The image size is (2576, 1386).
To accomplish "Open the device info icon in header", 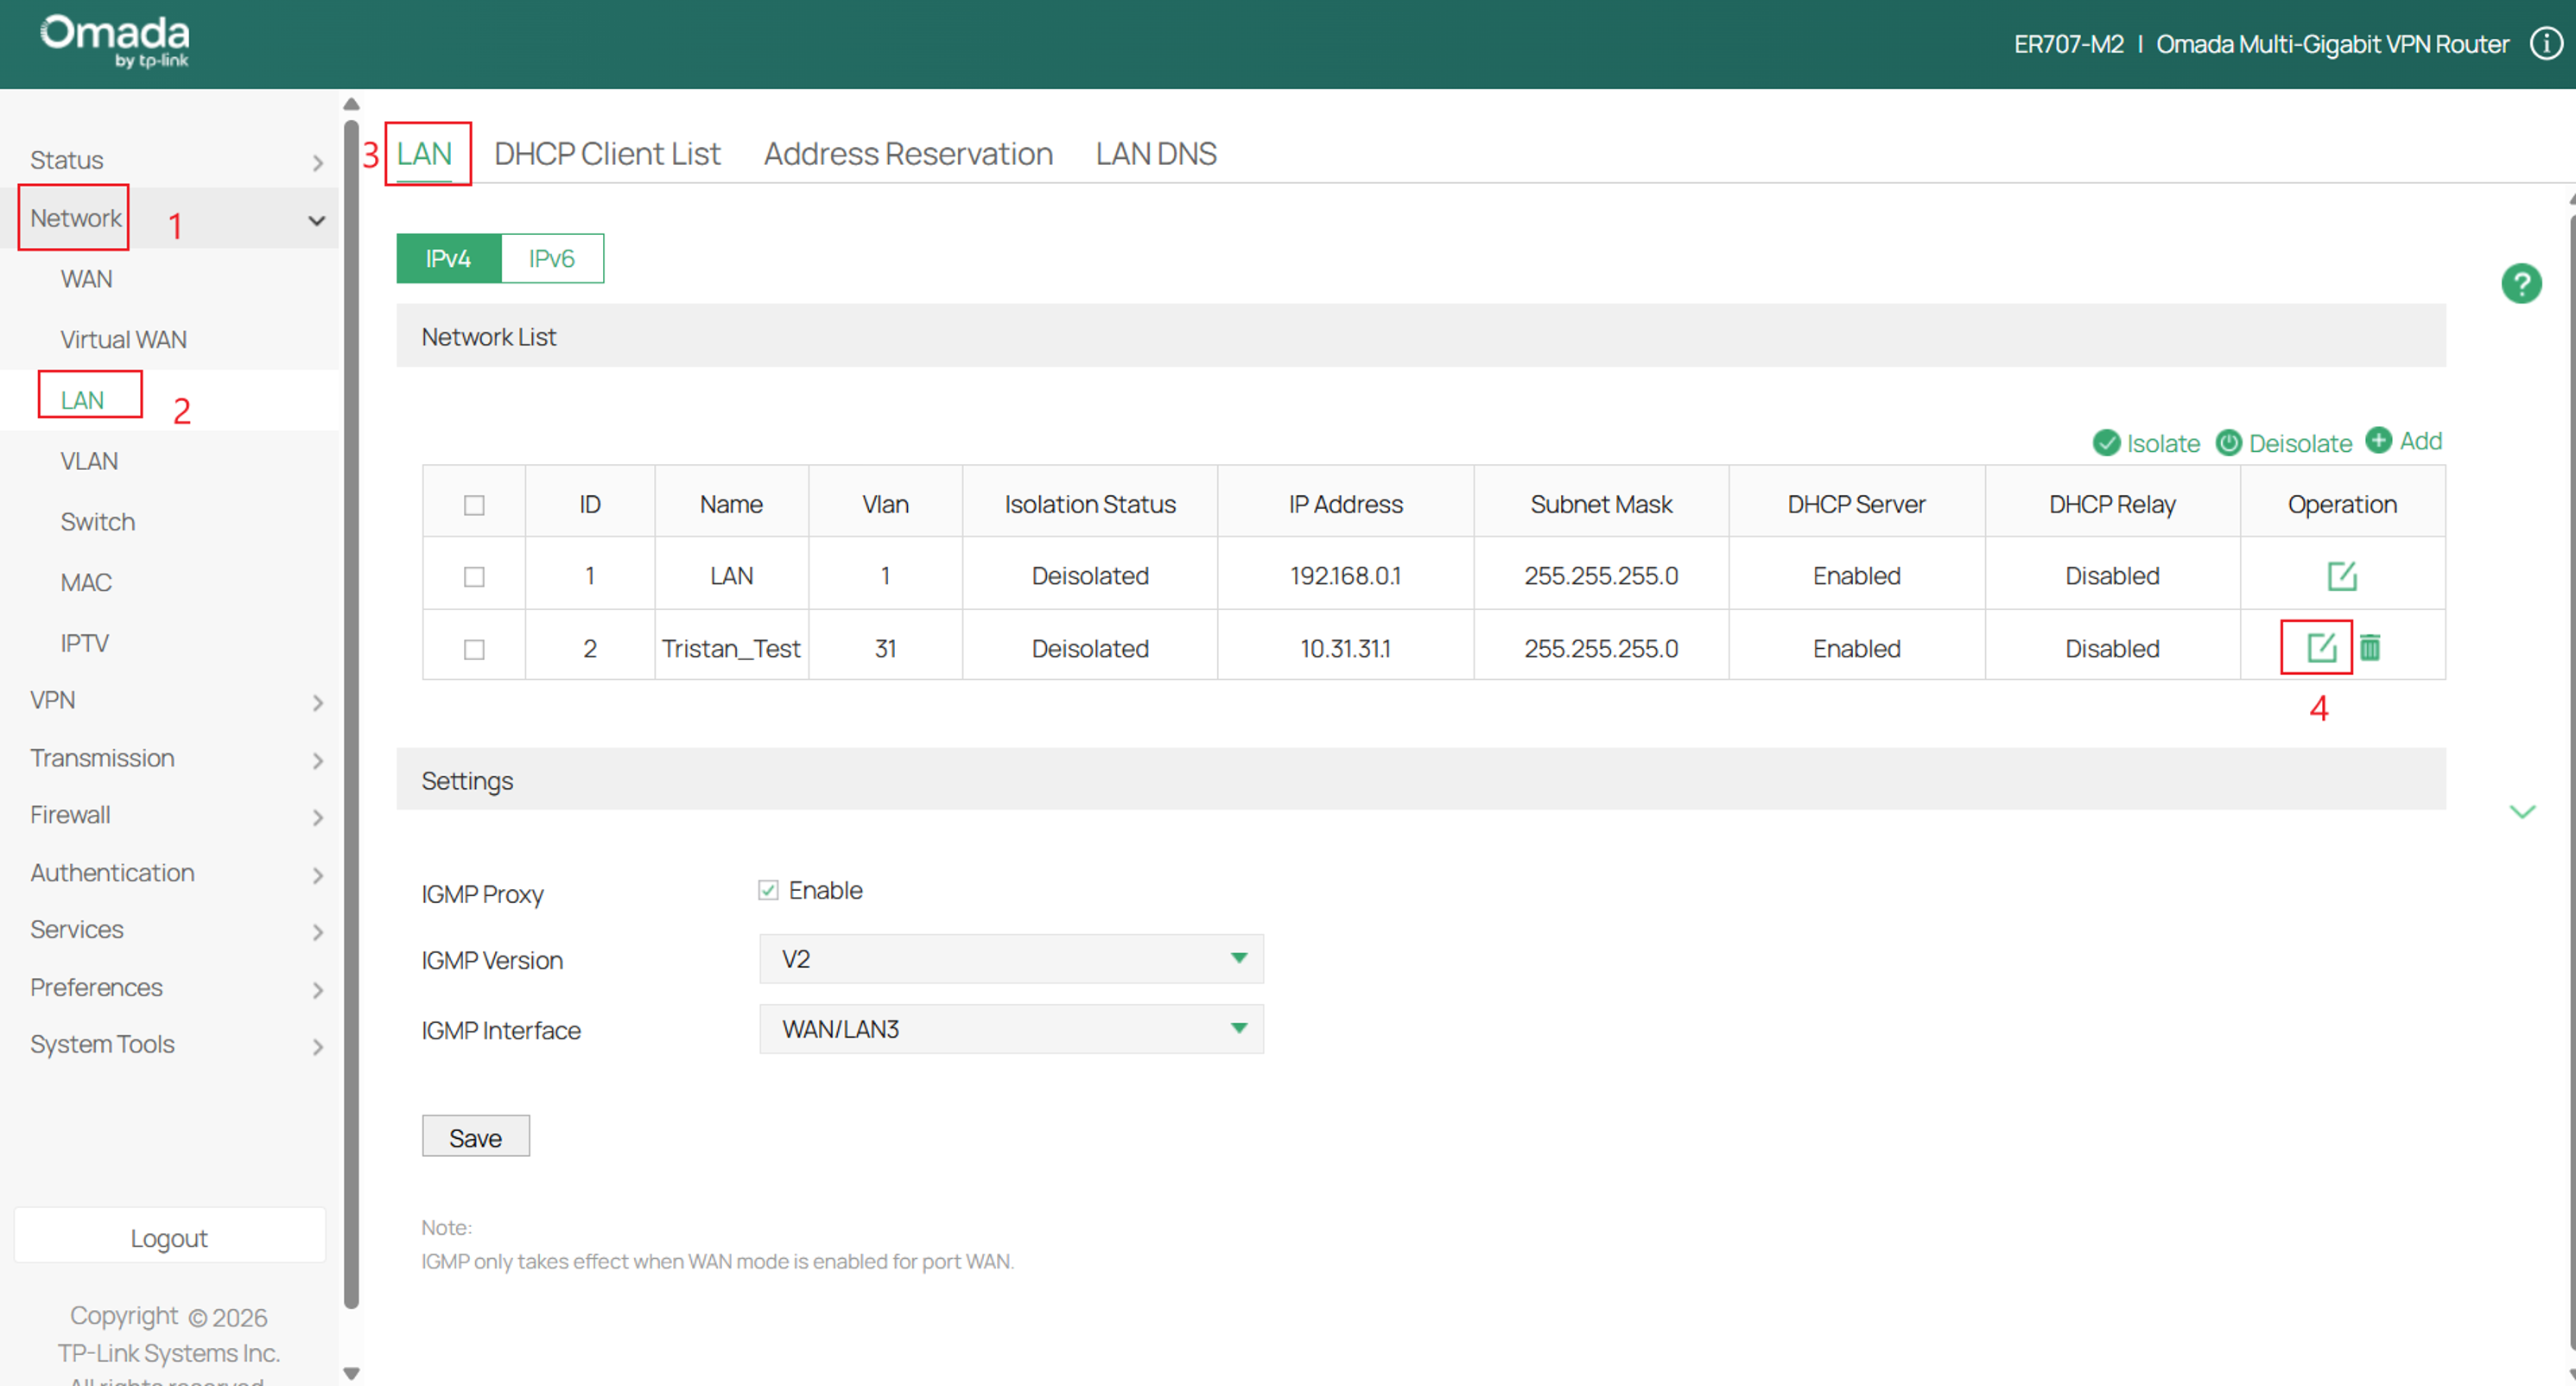I will tap(2546, 44).
